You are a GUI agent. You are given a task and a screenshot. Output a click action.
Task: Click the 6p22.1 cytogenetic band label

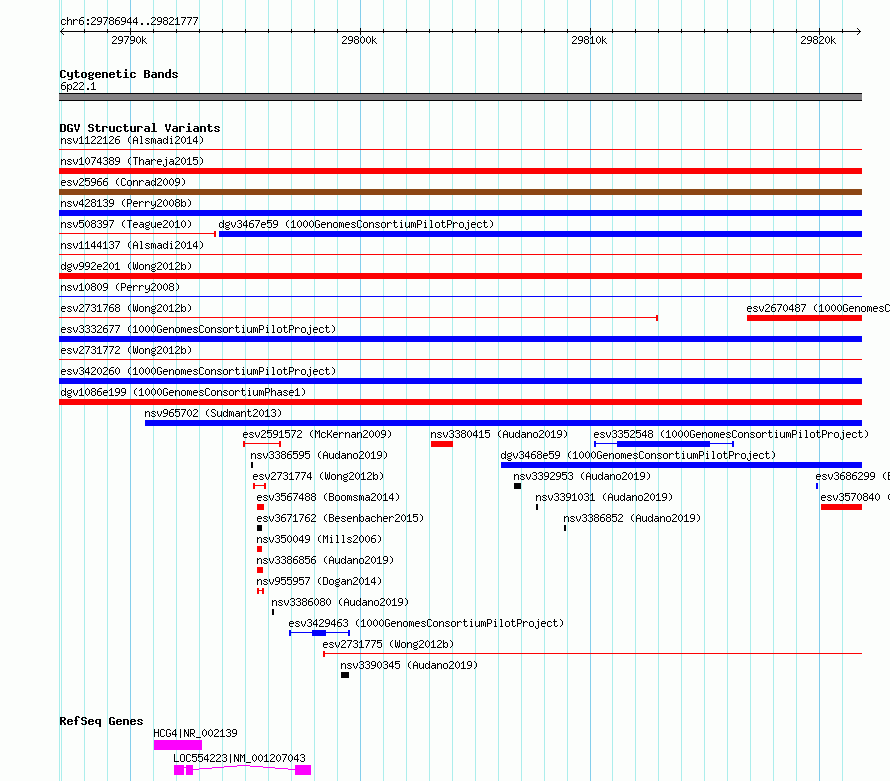78,86
